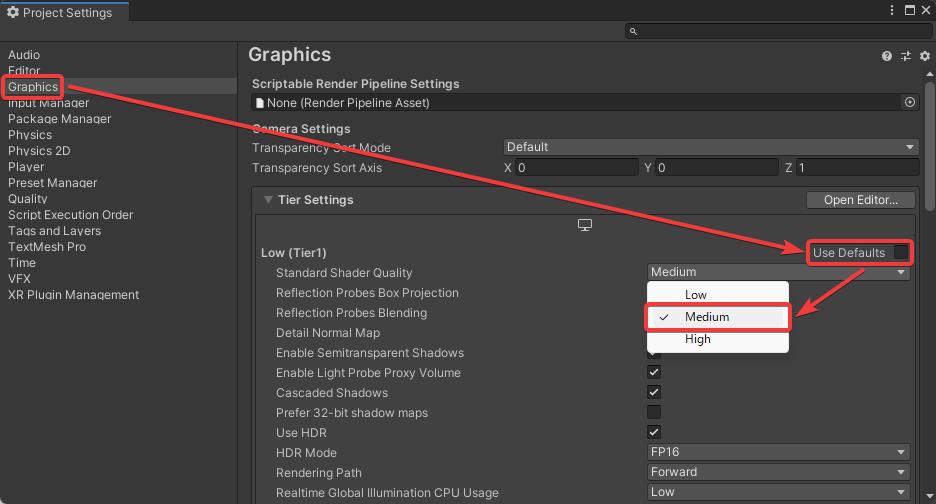Image resolution: width=936 pixels, height=504 pixels.
Task: Click the Transparency Sort Axis X field
Action: (x=577, y=168)
